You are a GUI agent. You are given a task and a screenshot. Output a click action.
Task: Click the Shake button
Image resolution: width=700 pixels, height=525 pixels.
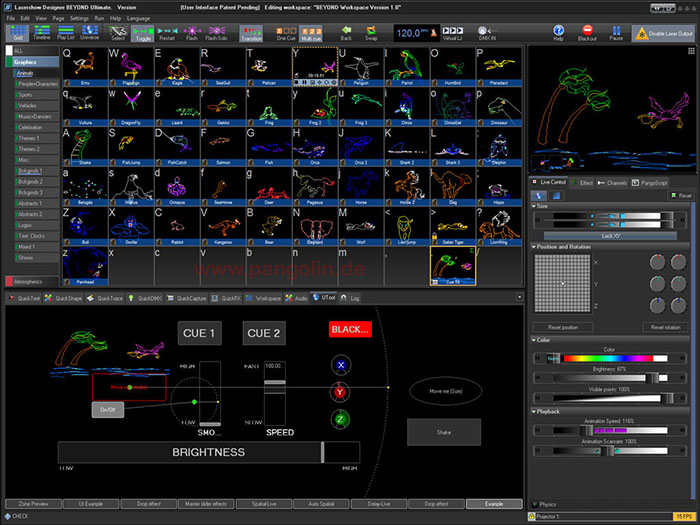coord(444,432)
